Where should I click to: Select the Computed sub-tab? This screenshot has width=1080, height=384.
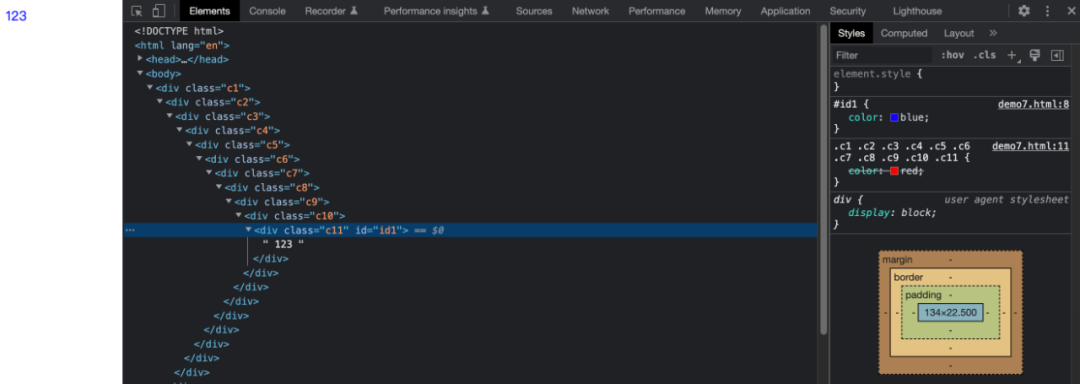pyautogui.click(x=904, y=33)
